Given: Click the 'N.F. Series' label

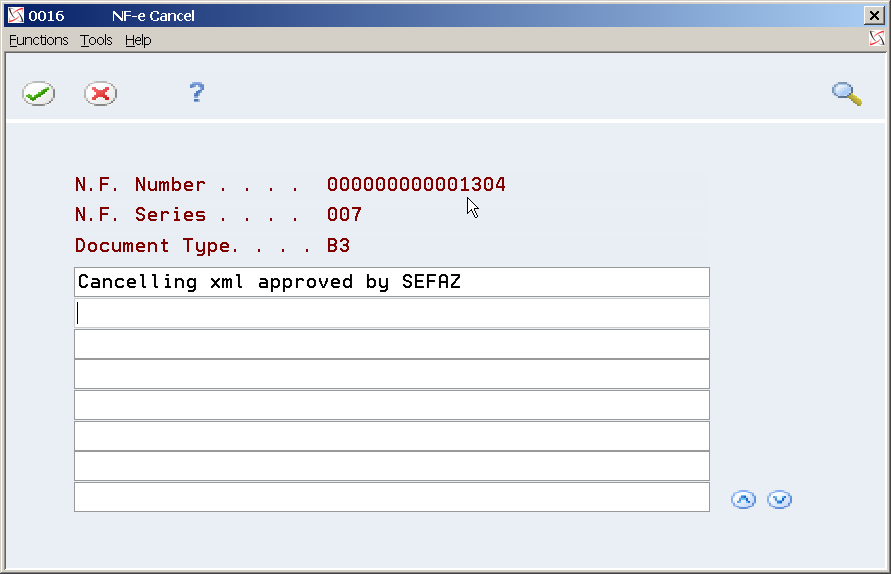Looking at the screenshot, I should 140,214.
